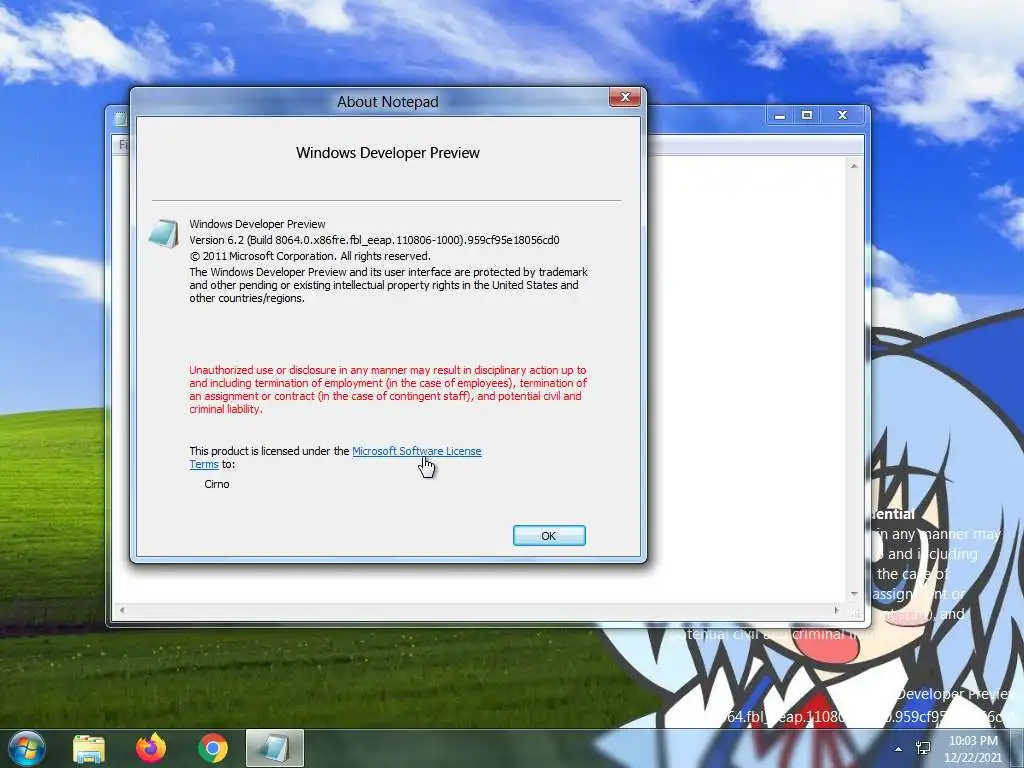
Task: Close the Notepad window behind the dialog
Action: pyautogui.click(x=842, y=116)
